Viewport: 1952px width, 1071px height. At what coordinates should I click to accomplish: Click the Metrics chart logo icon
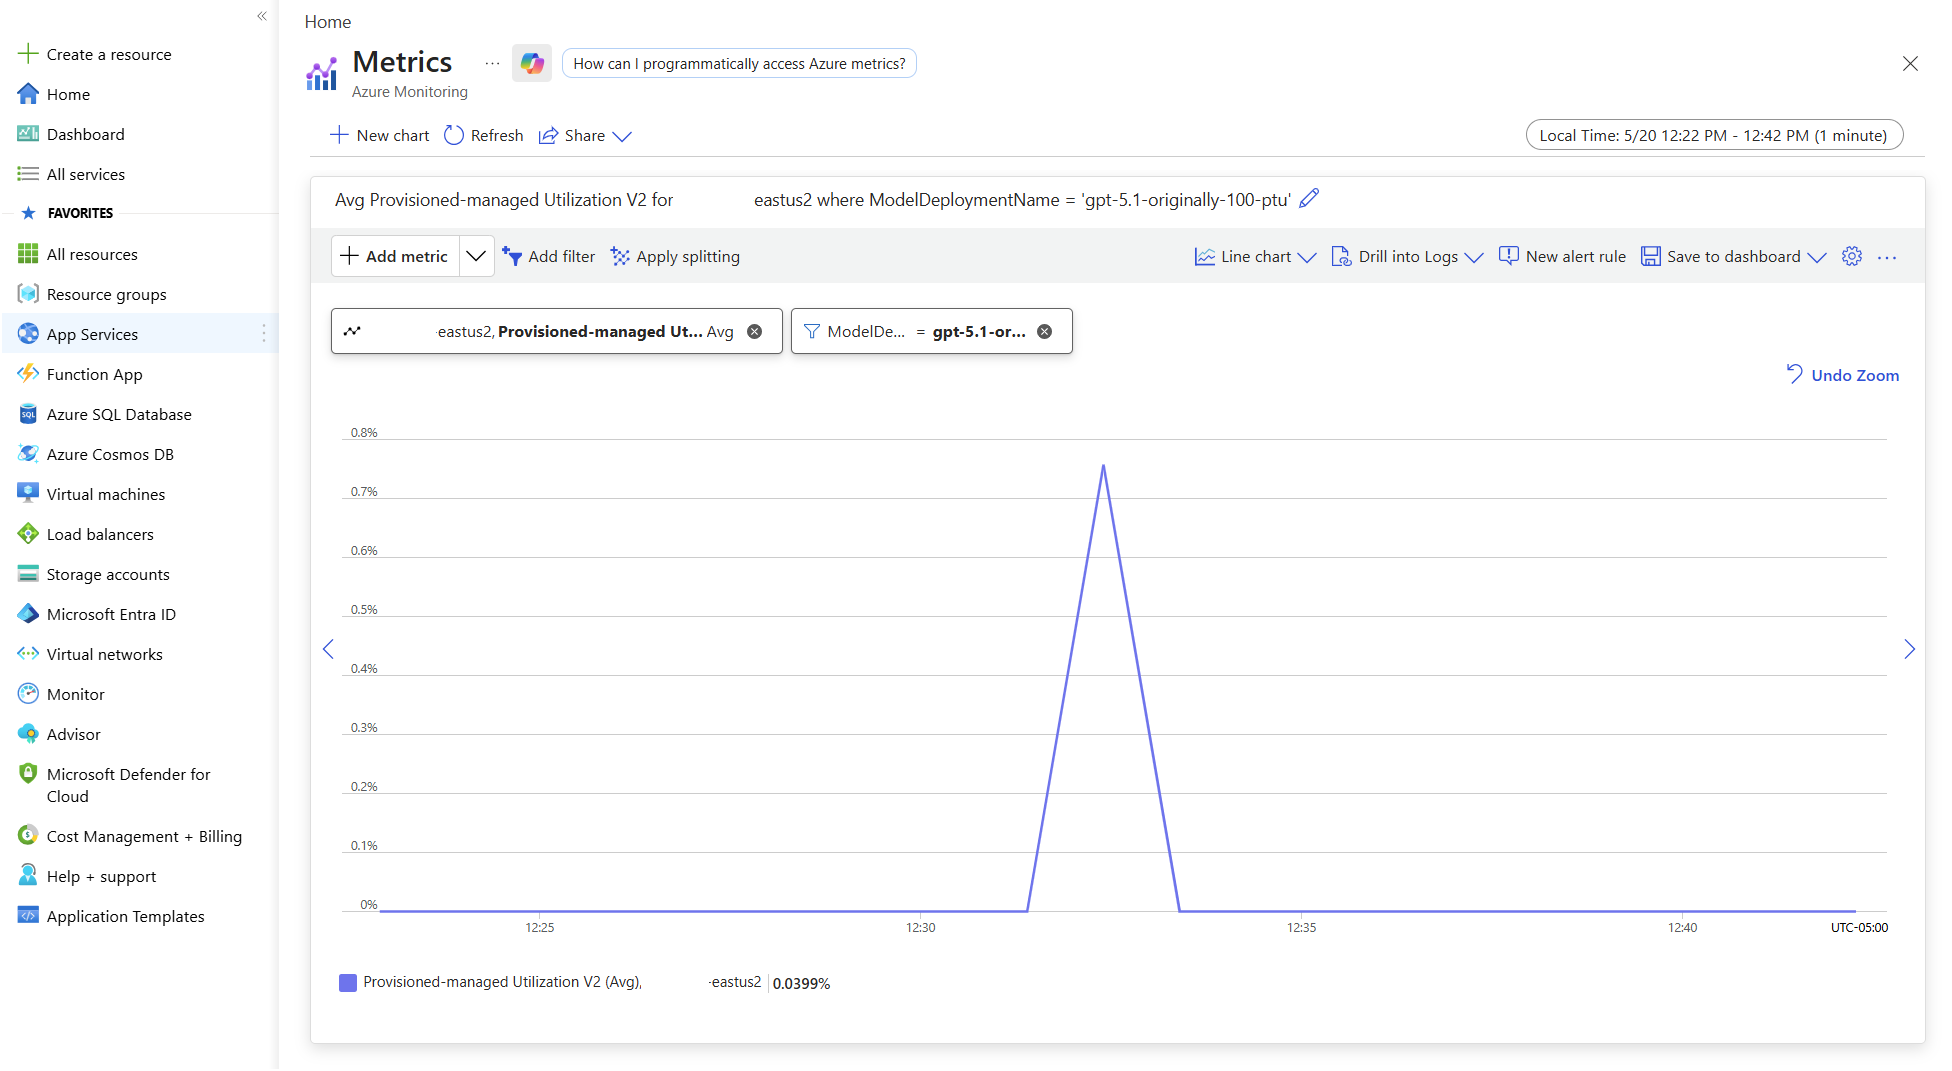click(321, 73)
